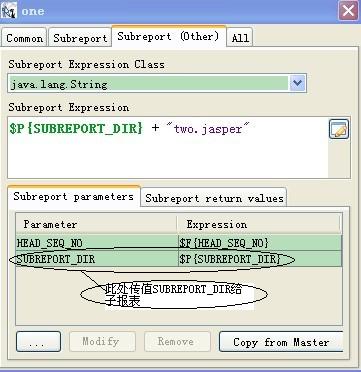Image resolution: width=361 pixels, height=372 pixels.
Task: Click the '...' add parameter button
Action: [x=38, y=341]
